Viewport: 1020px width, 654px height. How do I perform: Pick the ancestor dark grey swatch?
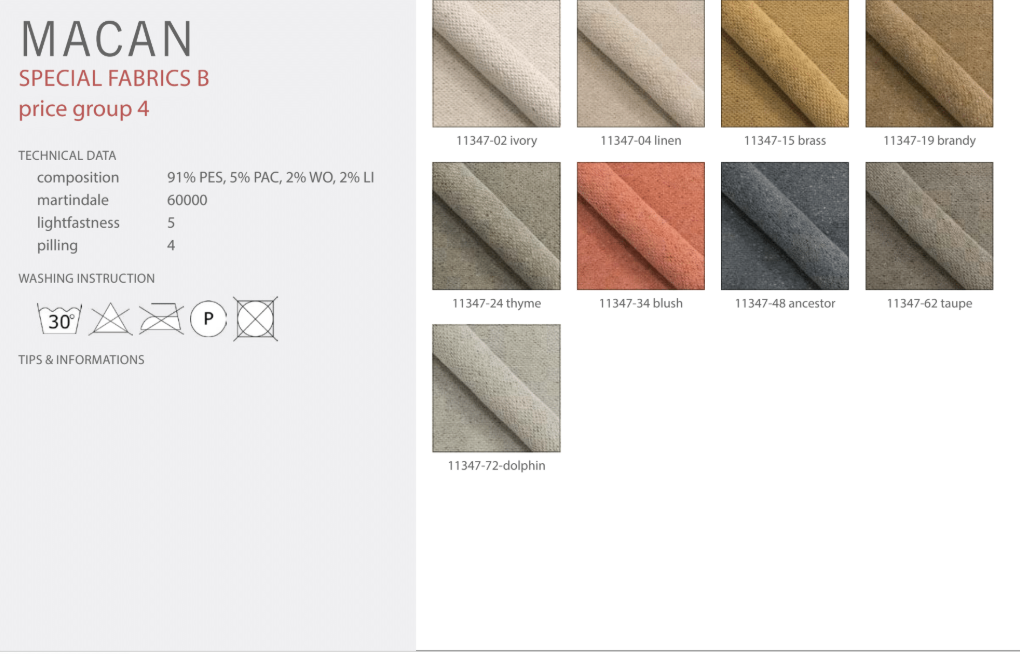[x=784, y=226]
